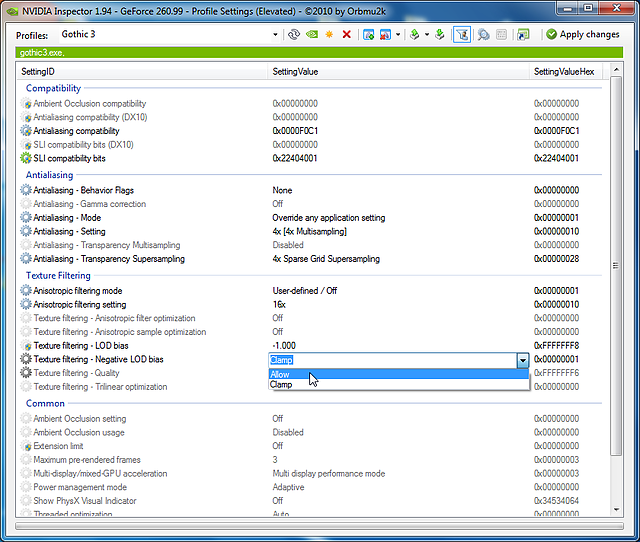
Task: Select Allow in the dropdown list
Action: 398,374
